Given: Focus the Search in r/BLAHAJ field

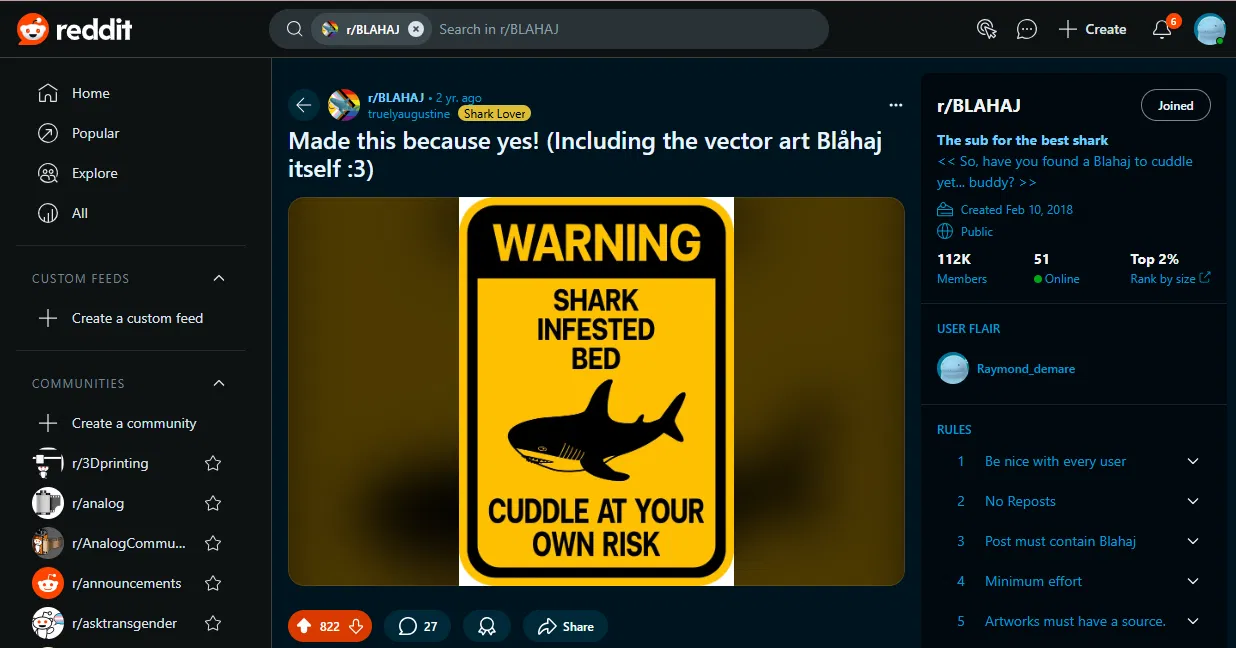Looking at the screenshot, I should tap(625, 29).
